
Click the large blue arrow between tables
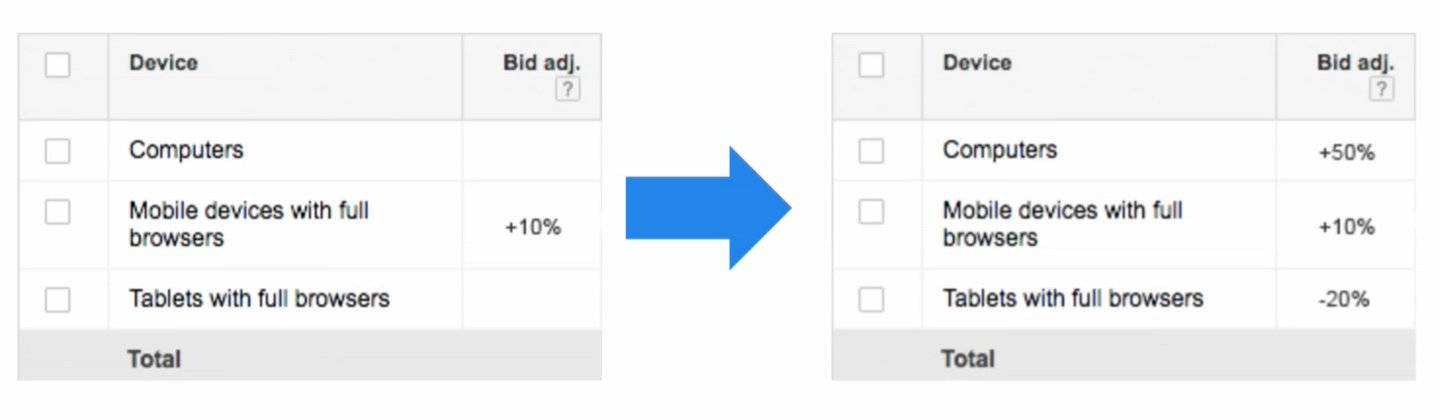tap(708, 208)
